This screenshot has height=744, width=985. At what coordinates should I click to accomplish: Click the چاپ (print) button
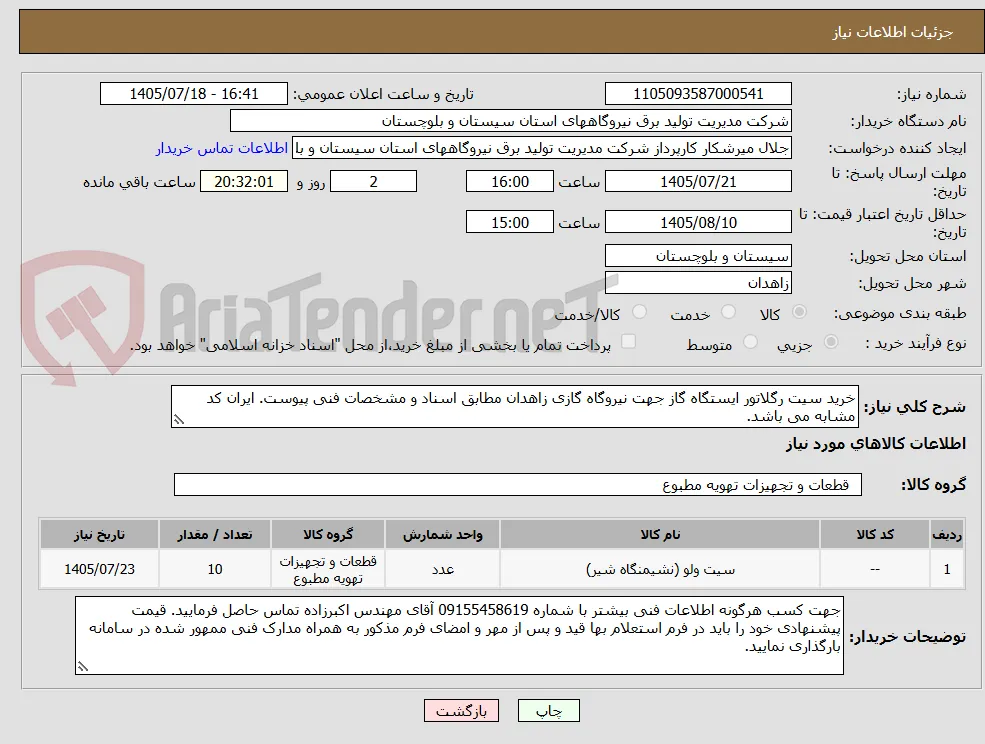548,711
